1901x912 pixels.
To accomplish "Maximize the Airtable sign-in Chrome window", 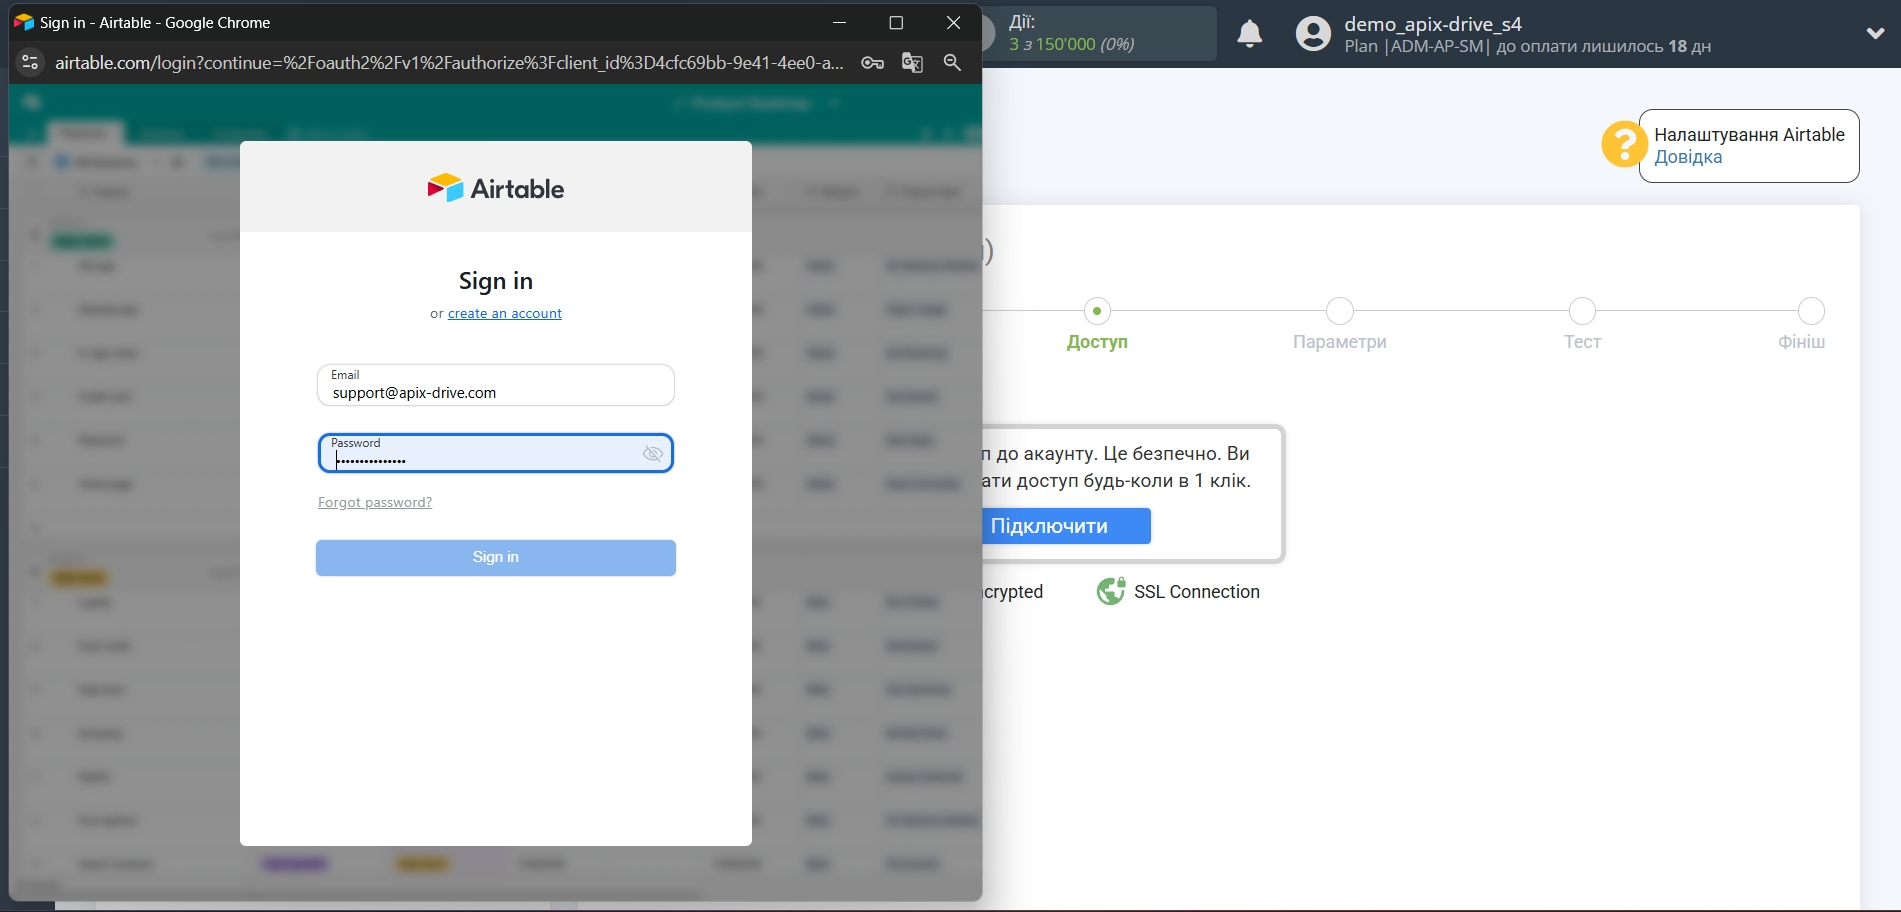I will (x=896, y=22).
